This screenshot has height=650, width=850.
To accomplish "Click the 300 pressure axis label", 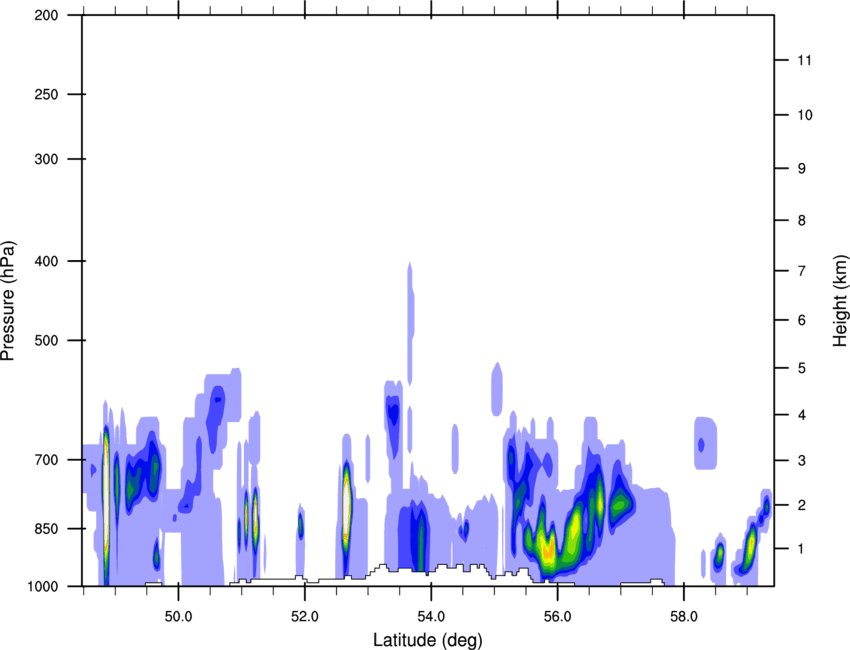I will tap(47, 159).
